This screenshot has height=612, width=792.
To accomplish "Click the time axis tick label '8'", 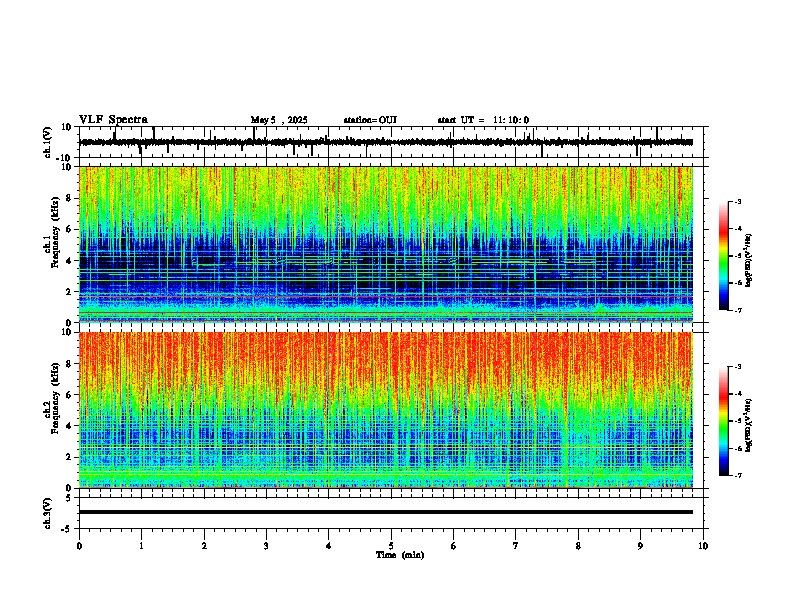I will [578, 546].
